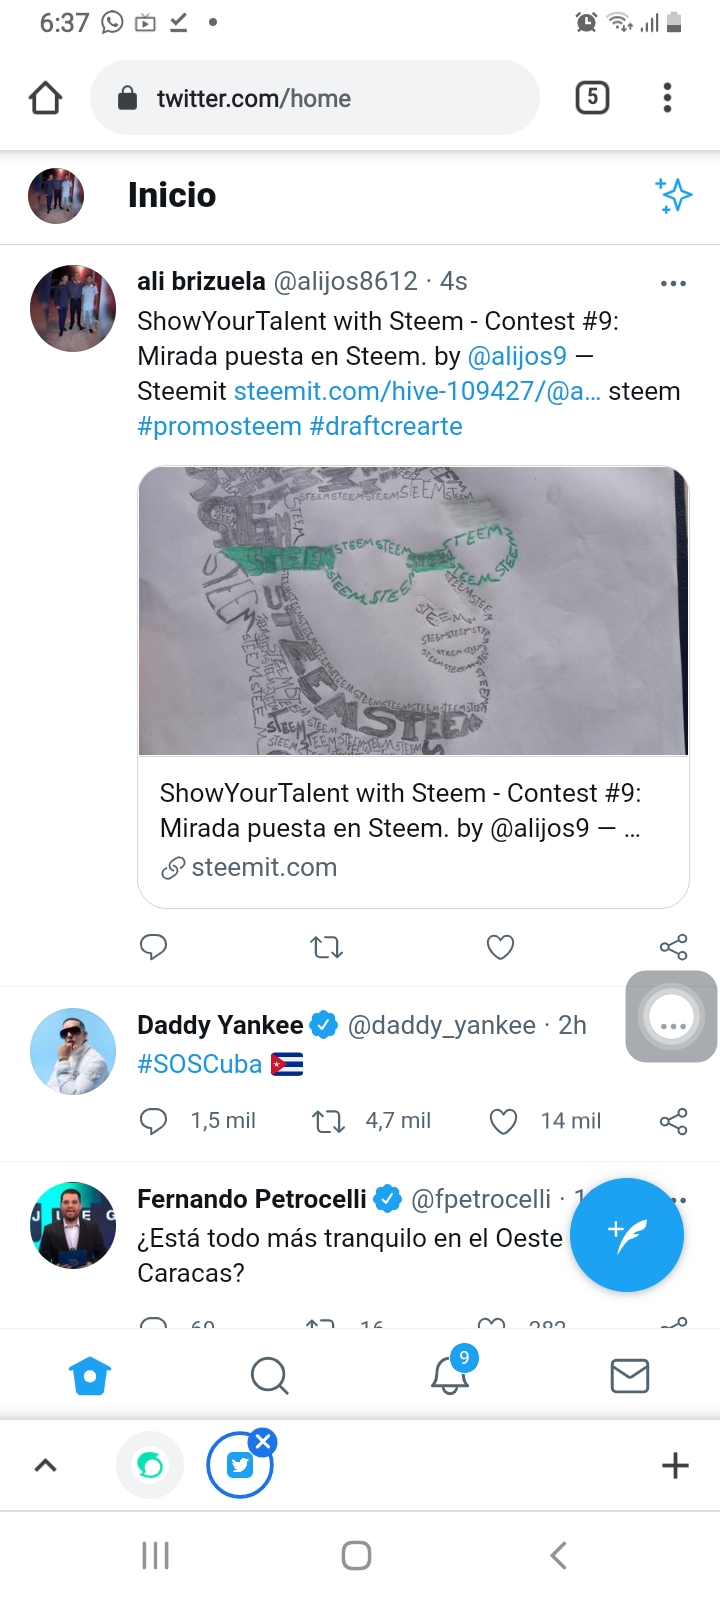
Task: Tap the browser home icon
Action: (x=46, y=98)
